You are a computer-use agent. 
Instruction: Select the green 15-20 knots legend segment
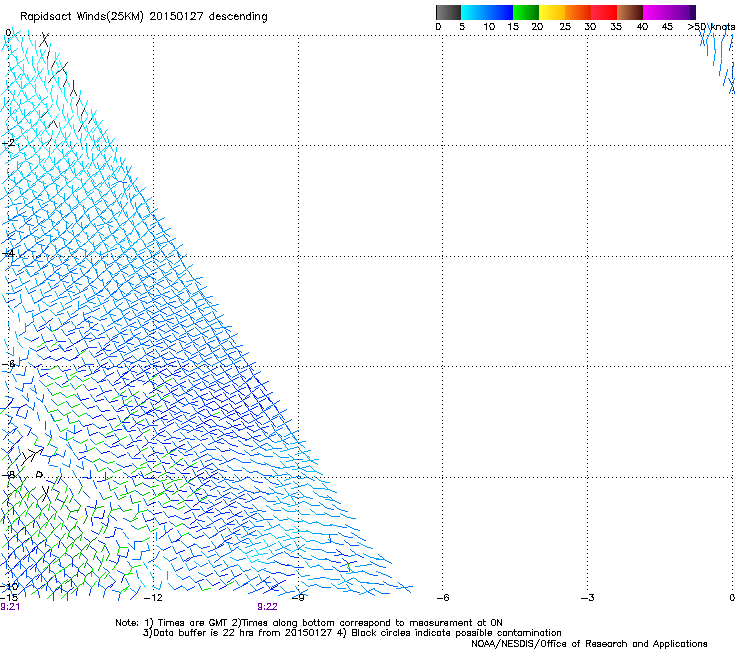526,12
